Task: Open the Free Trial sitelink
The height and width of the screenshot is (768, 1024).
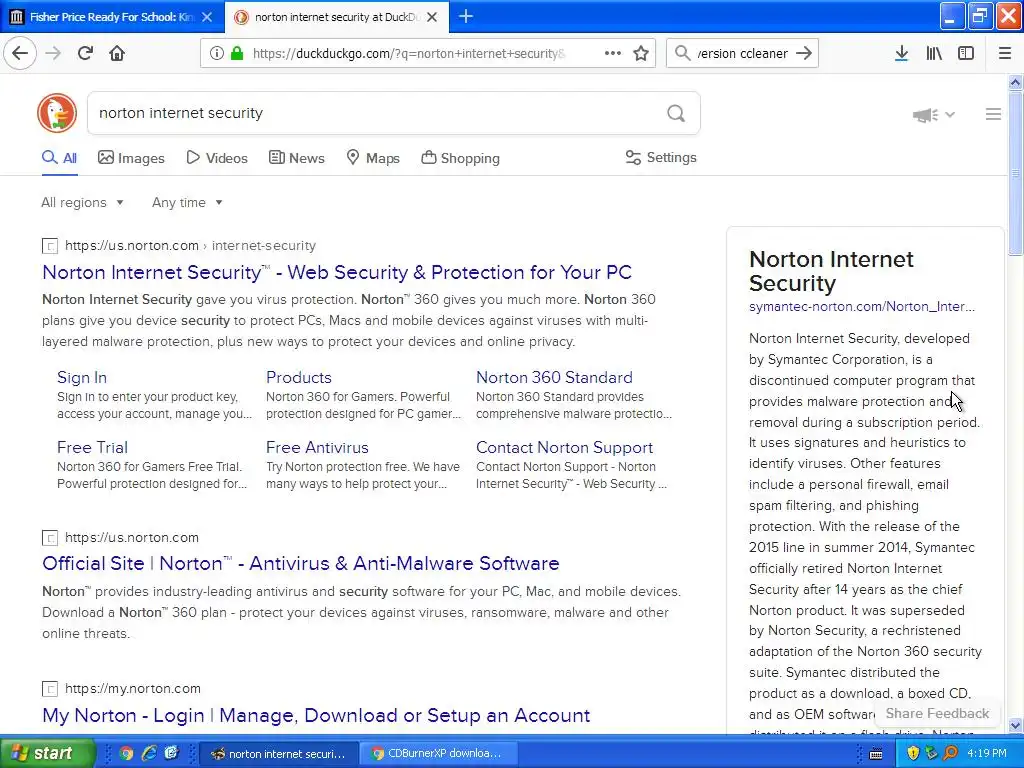Action: coord(92,447)
